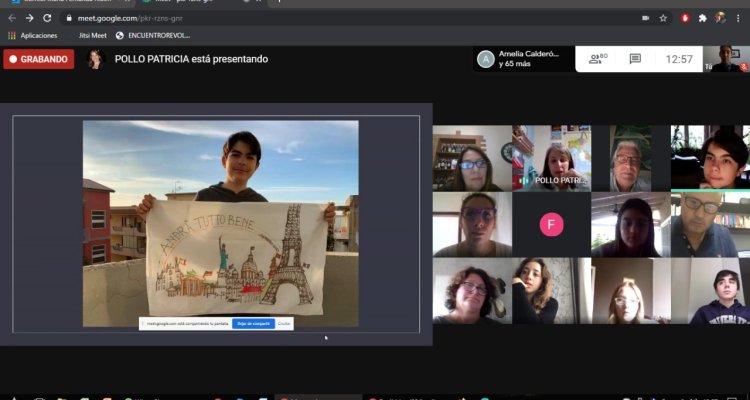Select tile of man before colorful bookshelf
750x400 pixels.
pos(710,224)
